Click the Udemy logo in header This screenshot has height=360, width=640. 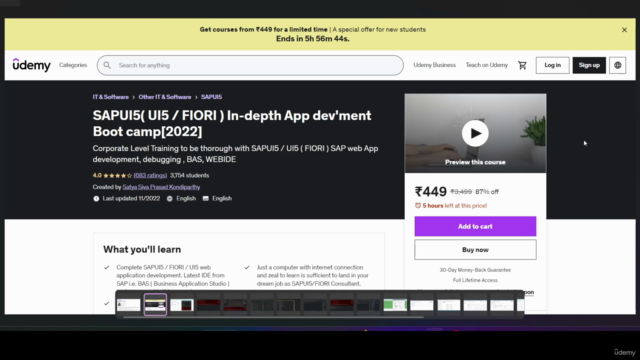click(x=31, y=65)
